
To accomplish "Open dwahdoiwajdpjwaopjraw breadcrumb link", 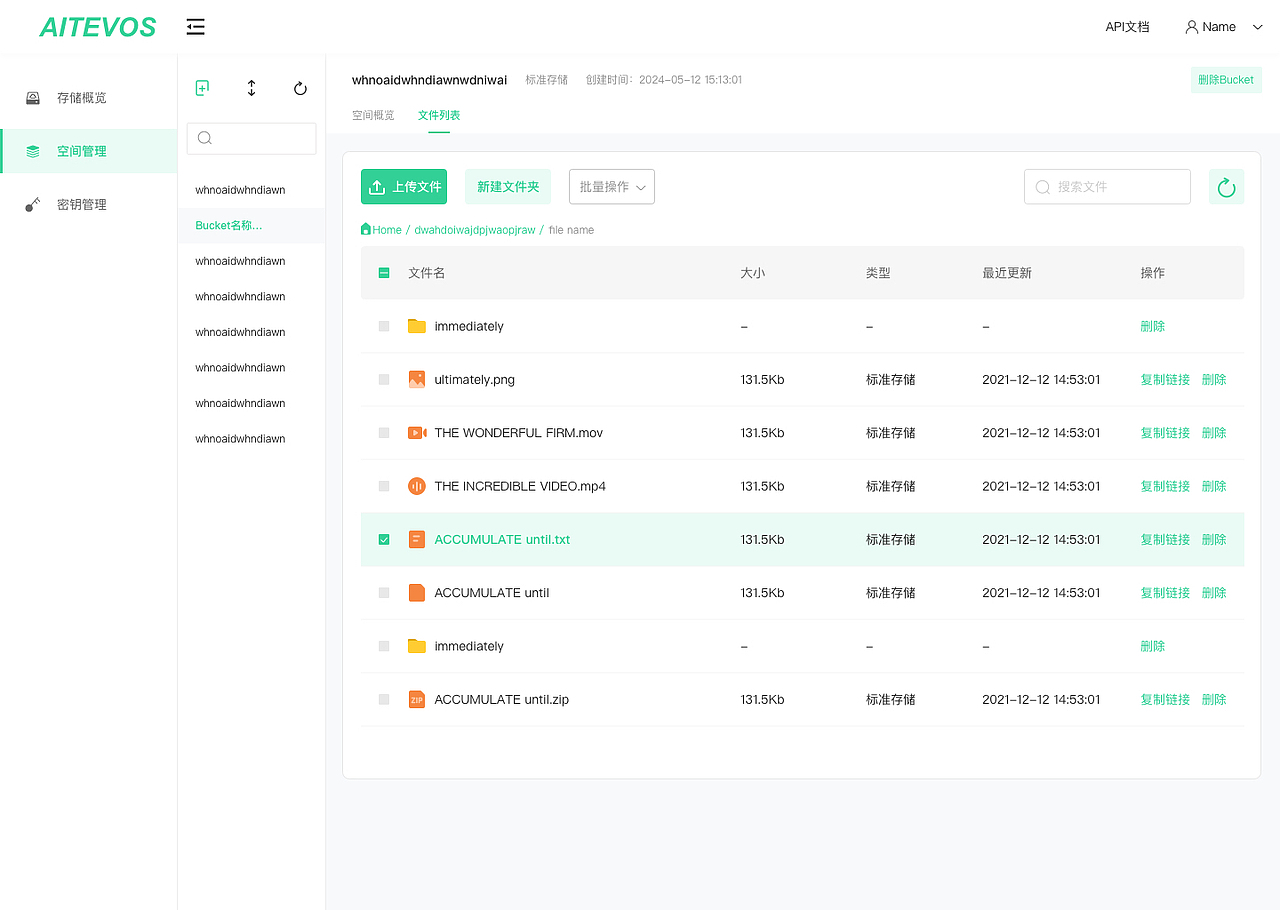I will [x=475, y=229].
